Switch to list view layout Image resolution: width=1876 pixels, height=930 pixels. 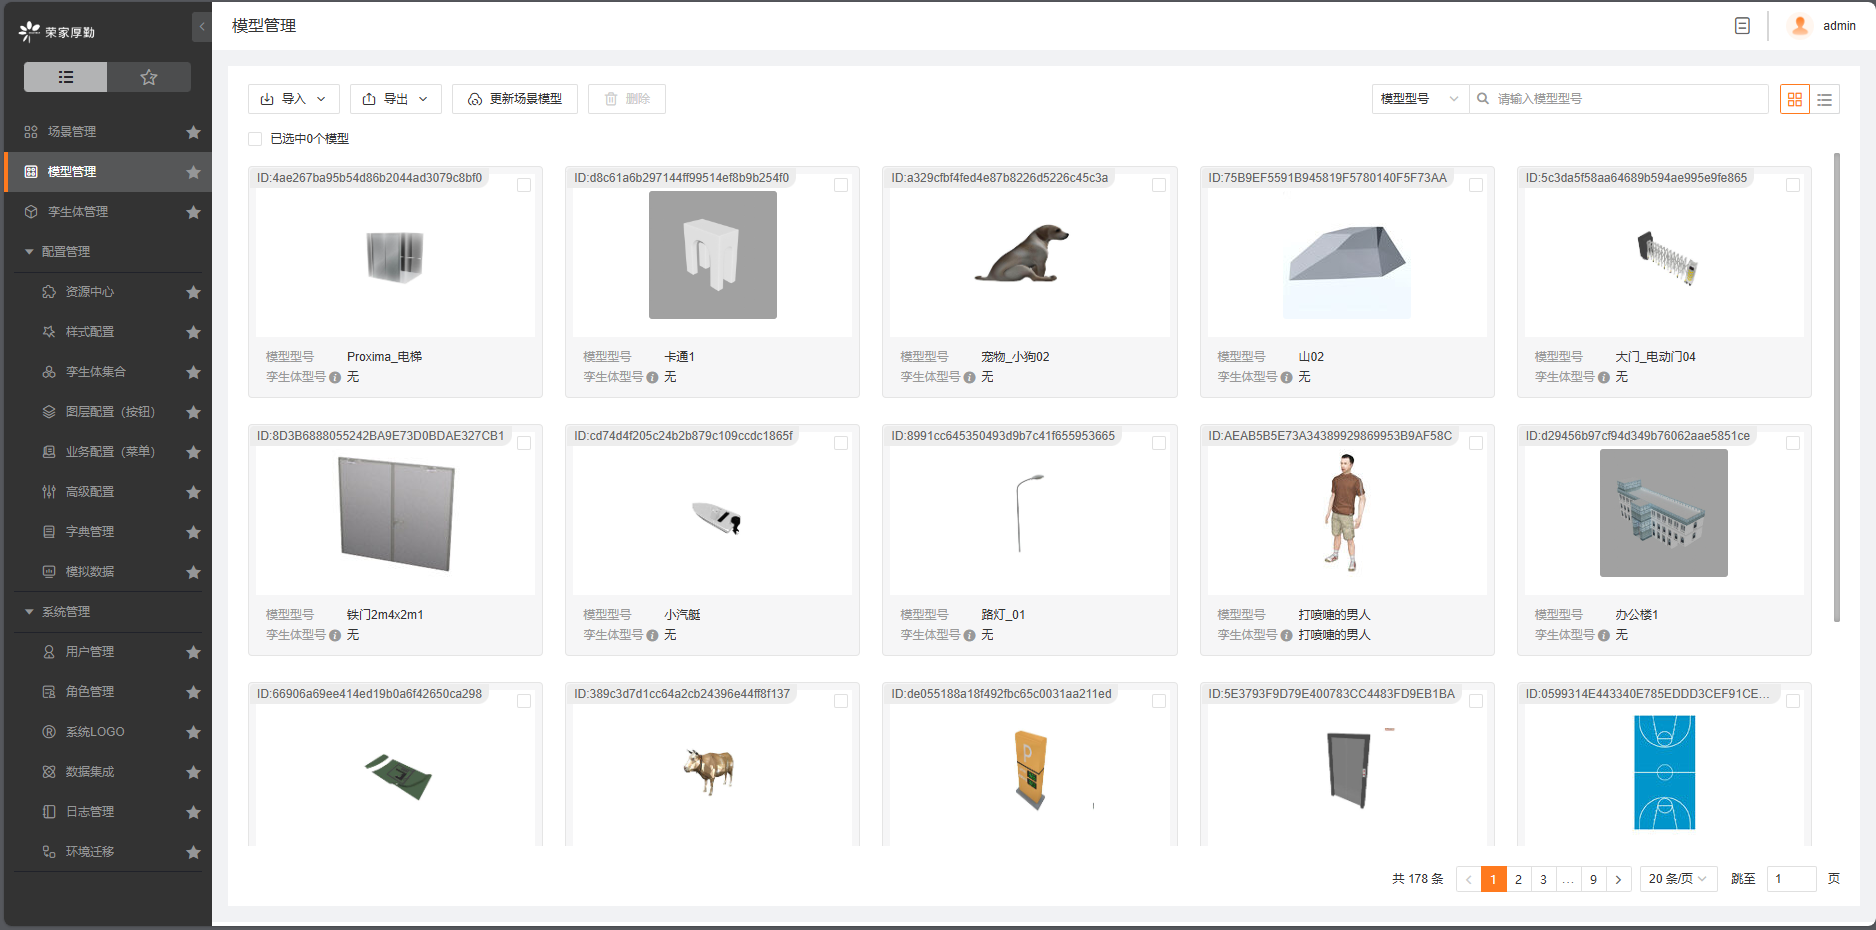1824,99
